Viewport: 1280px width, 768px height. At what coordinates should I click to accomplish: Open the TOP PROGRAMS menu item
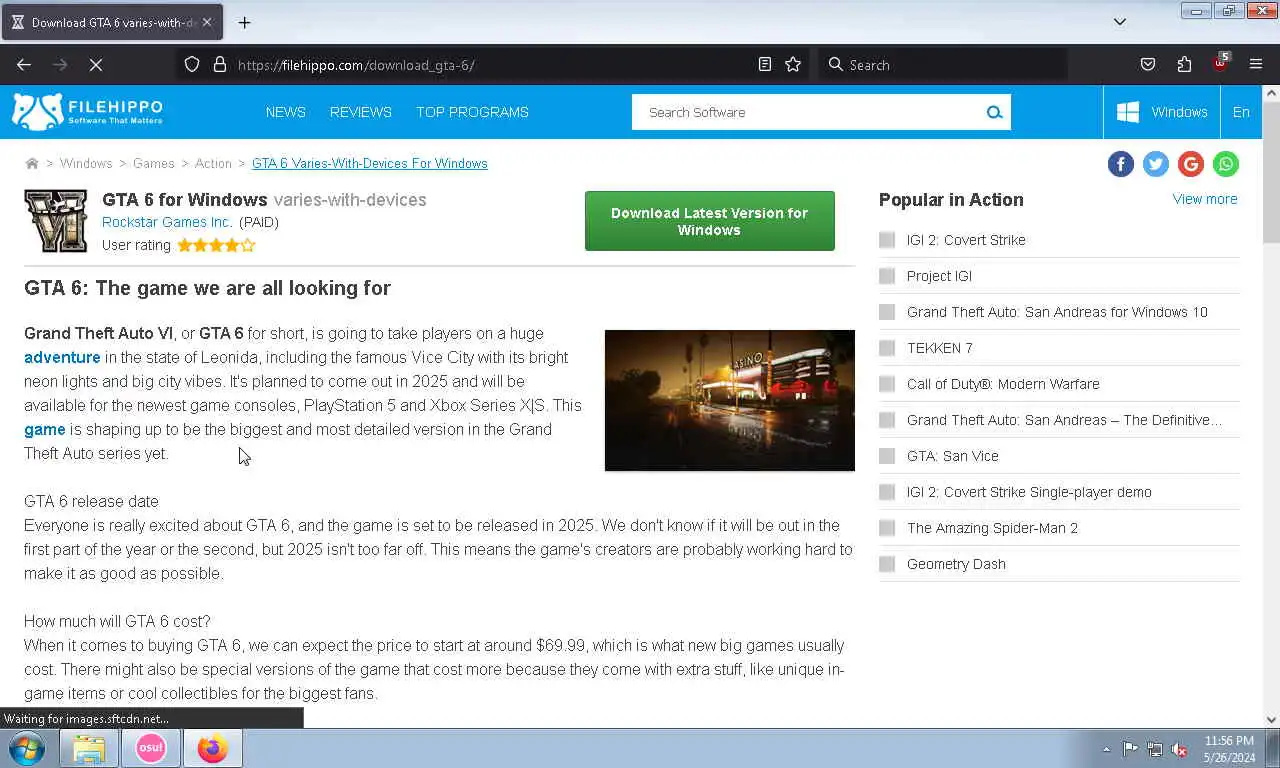coord(472,112)
